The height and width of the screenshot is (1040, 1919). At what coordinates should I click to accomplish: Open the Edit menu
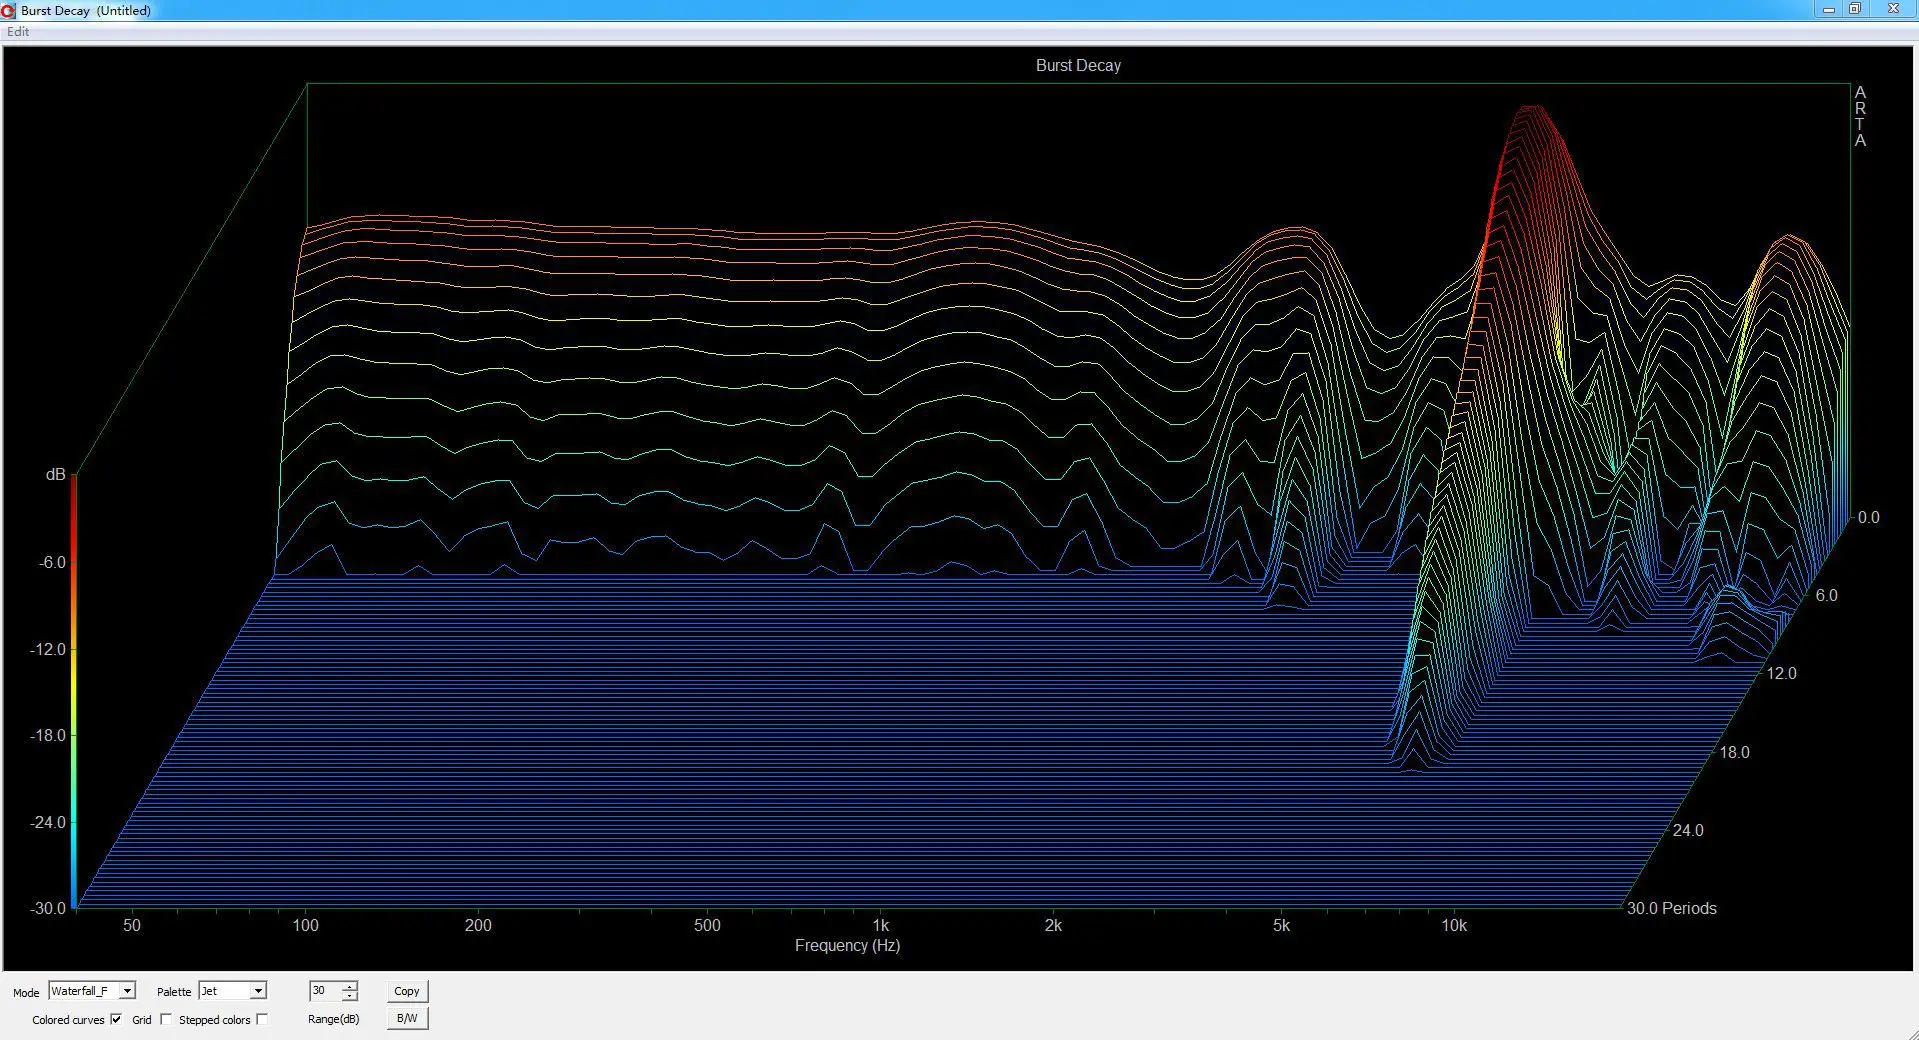(x=18, y=32)
